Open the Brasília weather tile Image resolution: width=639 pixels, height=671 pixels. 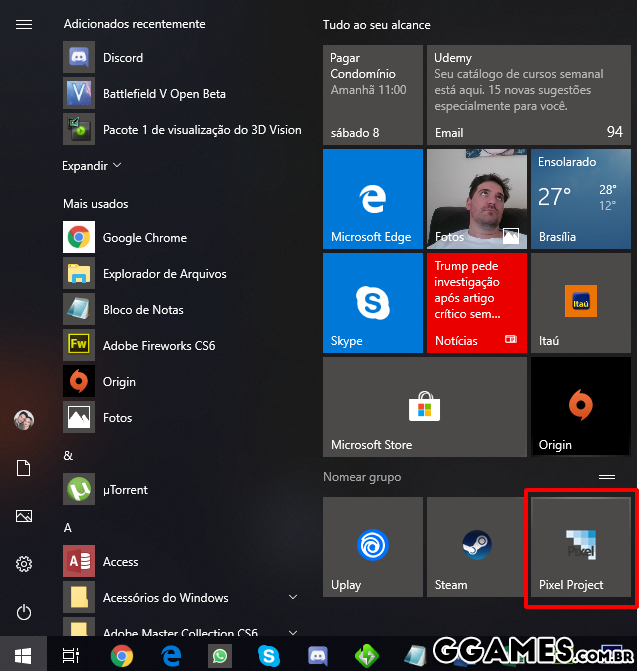(581, 199)
